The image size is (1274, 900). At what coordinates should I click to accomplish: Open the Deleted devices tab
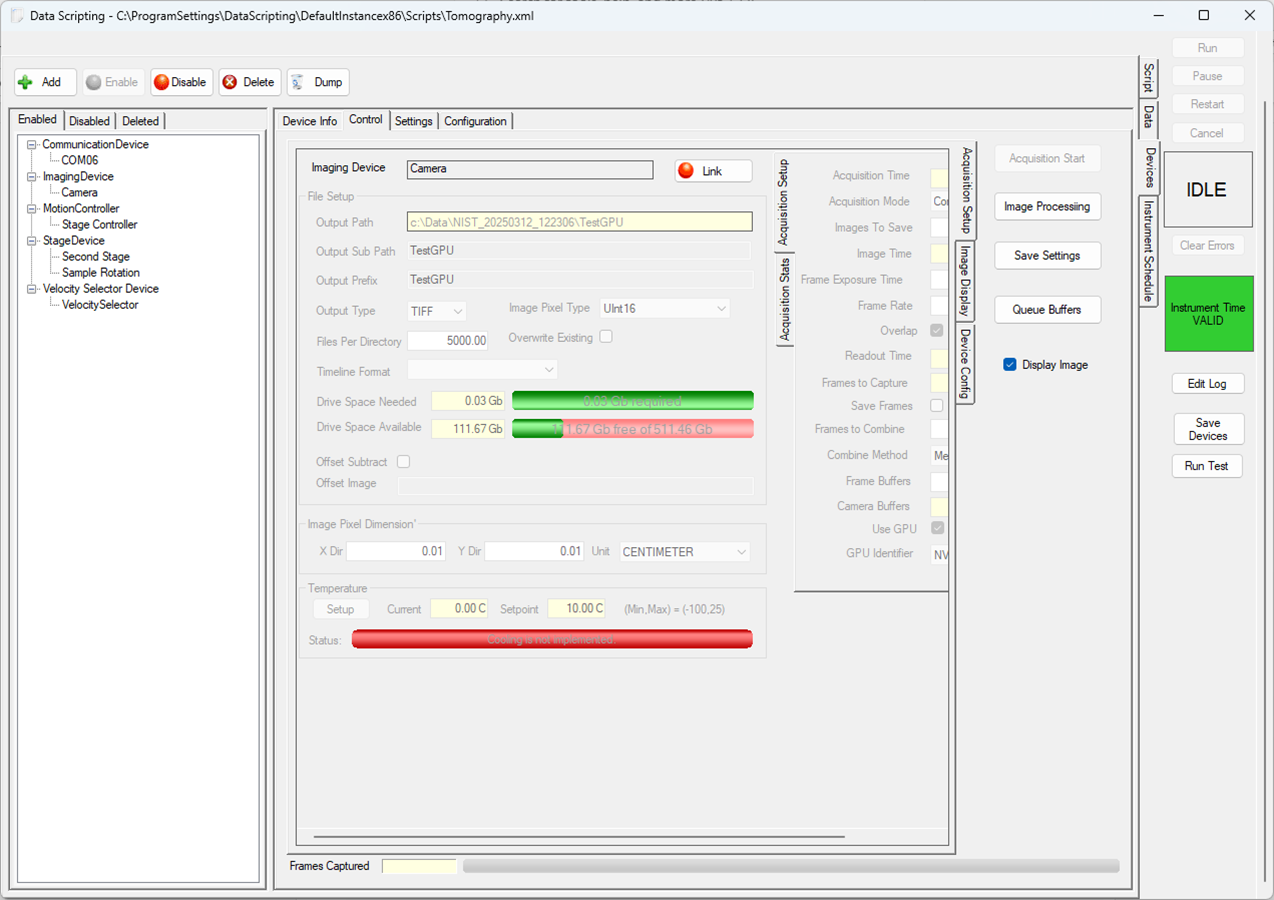[x=141, y=121]
